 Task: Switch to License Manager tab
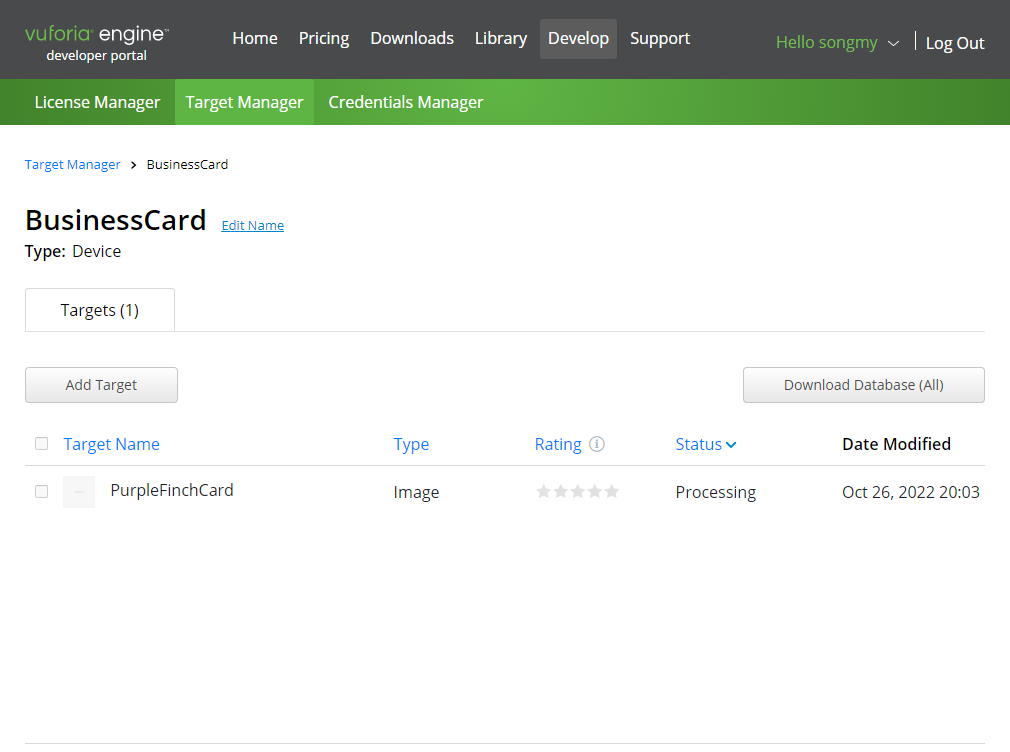(x=97, y=102)
